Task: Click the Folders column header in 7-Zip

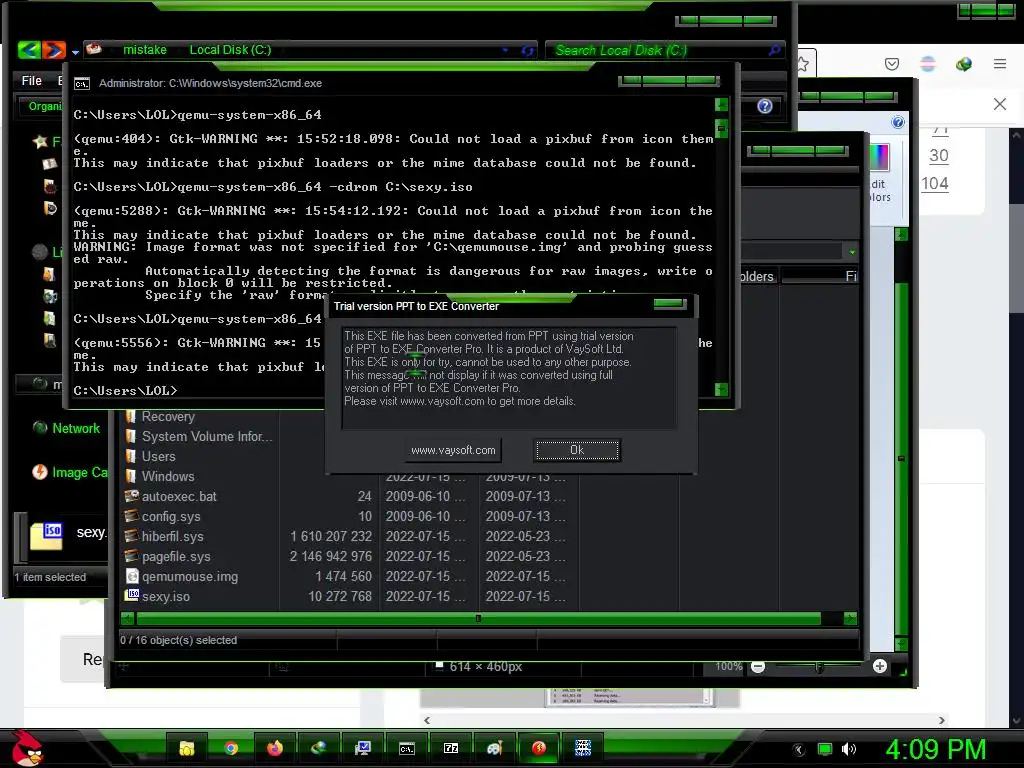Action: [x=758, y=276]
